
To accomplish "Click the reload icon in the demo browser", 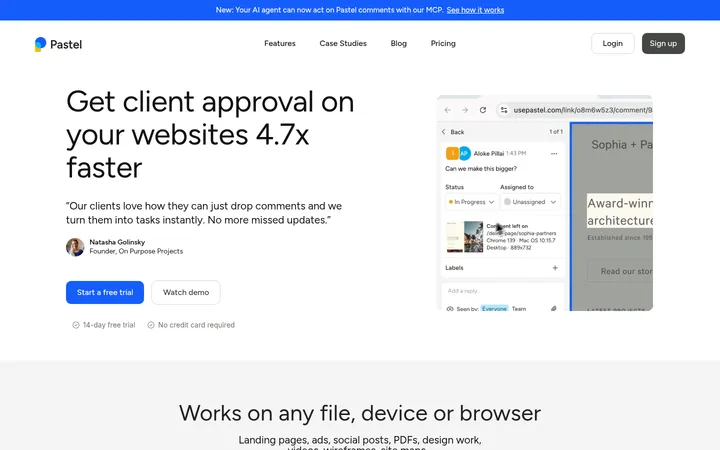I will click(483, 110).
